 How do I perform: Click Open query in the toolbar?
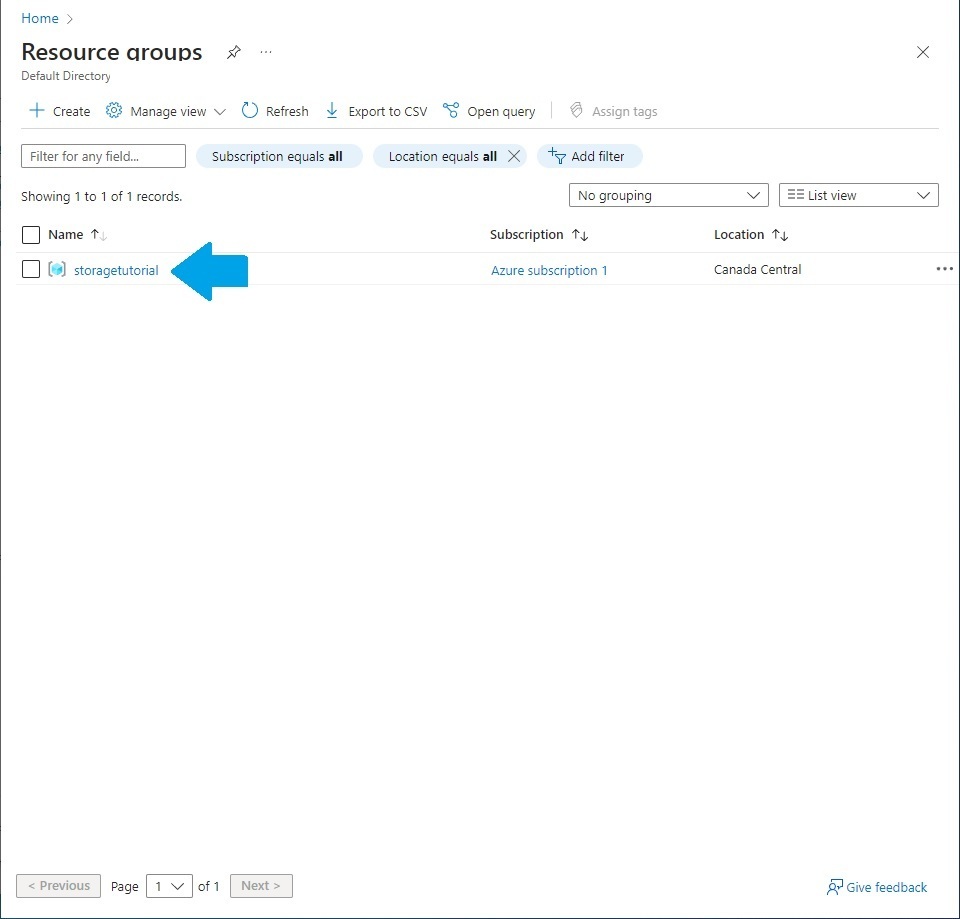489,111
